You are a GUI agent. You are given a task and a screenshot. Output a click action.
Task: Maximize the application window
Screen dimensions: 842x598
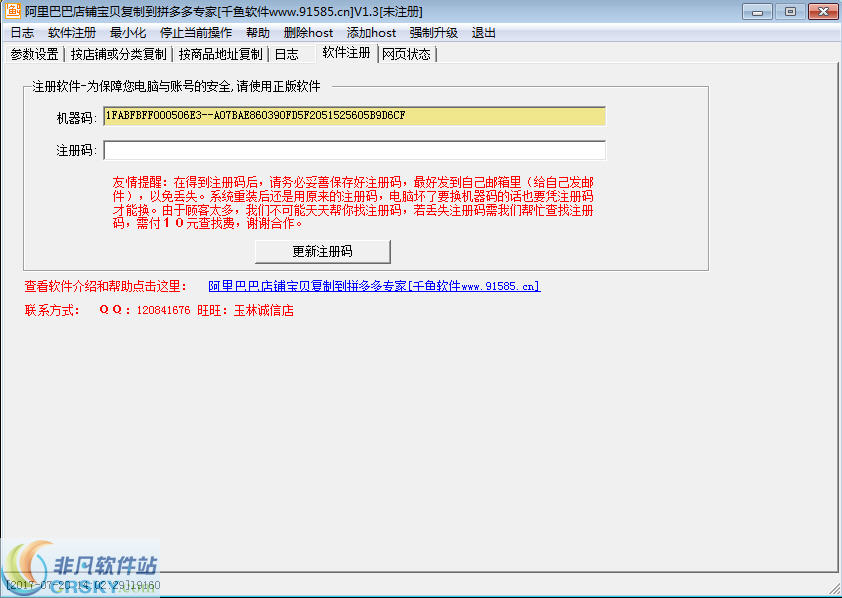[x=790, y=11]
